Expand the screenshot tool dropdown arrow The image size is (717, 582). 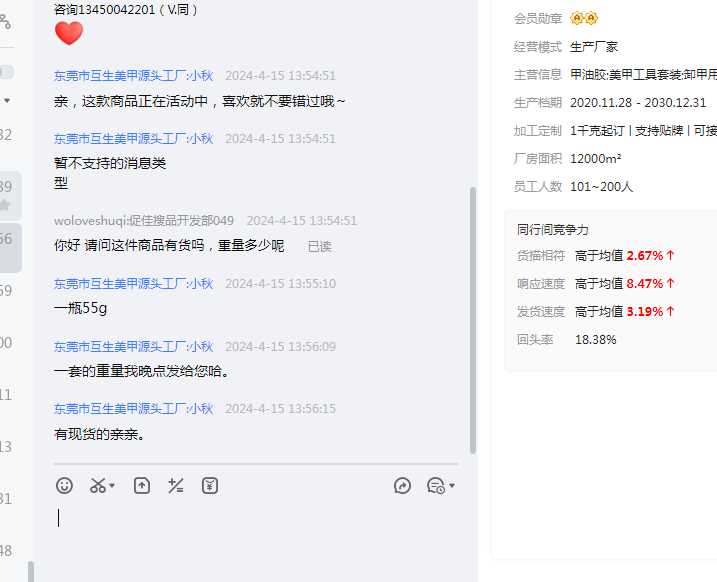tap(112, 486)
